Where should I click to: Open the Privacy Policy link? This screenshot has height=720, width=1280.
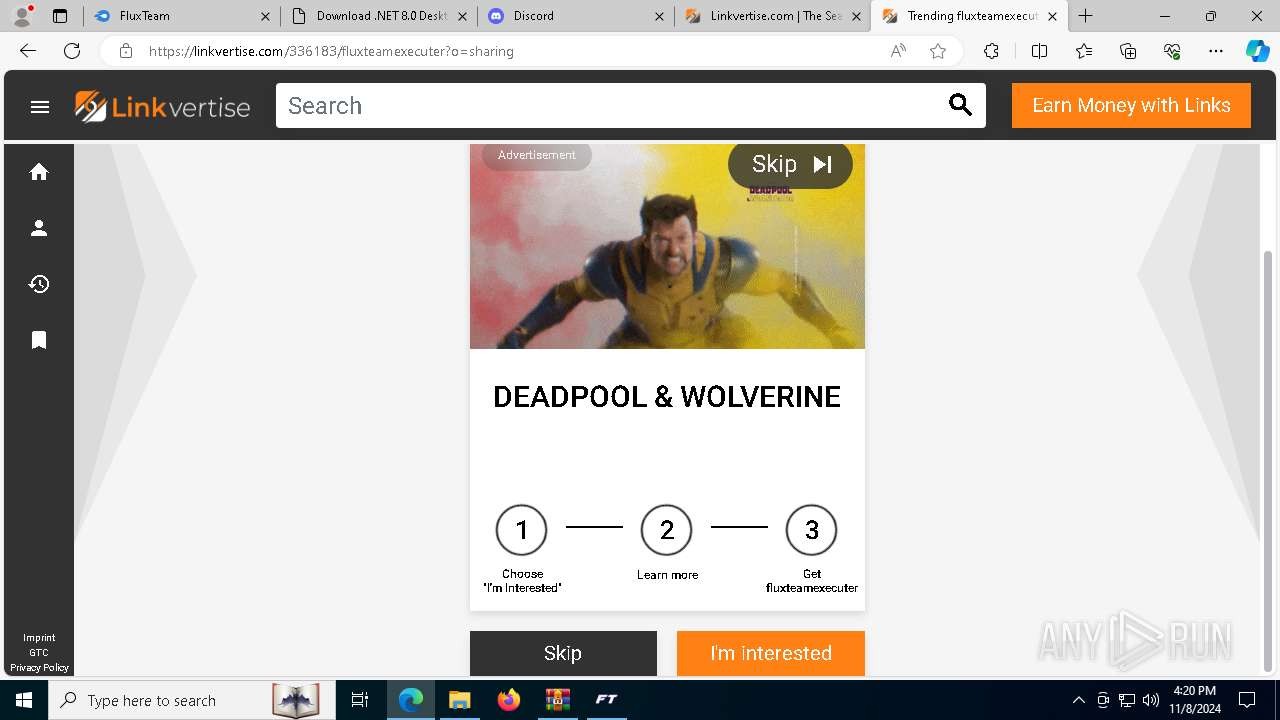pyautogui.click(x=39, y=667)
